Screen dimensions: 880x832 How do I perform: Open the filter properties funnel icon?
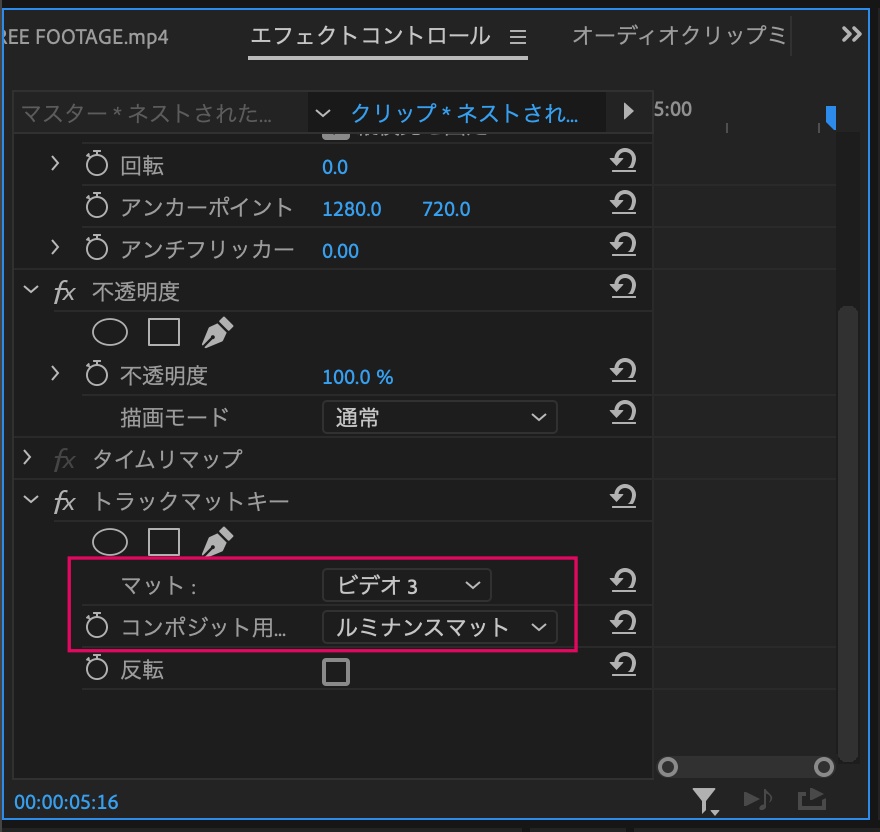point(705,801)
